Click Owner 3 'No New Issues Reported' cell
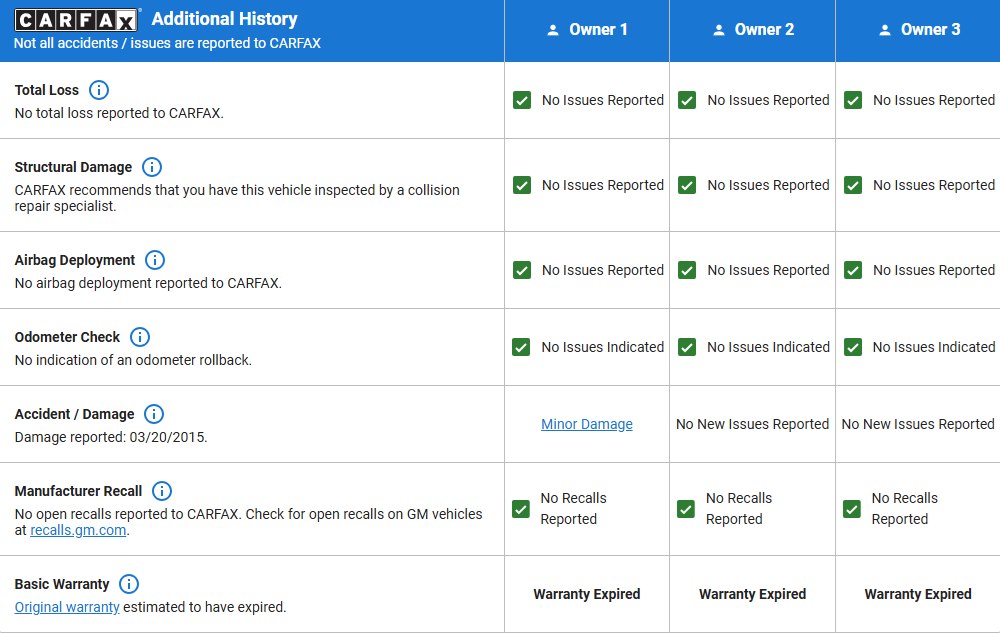Image resolution: width=1000 pixels, height=633 pixels. (918, 424)
